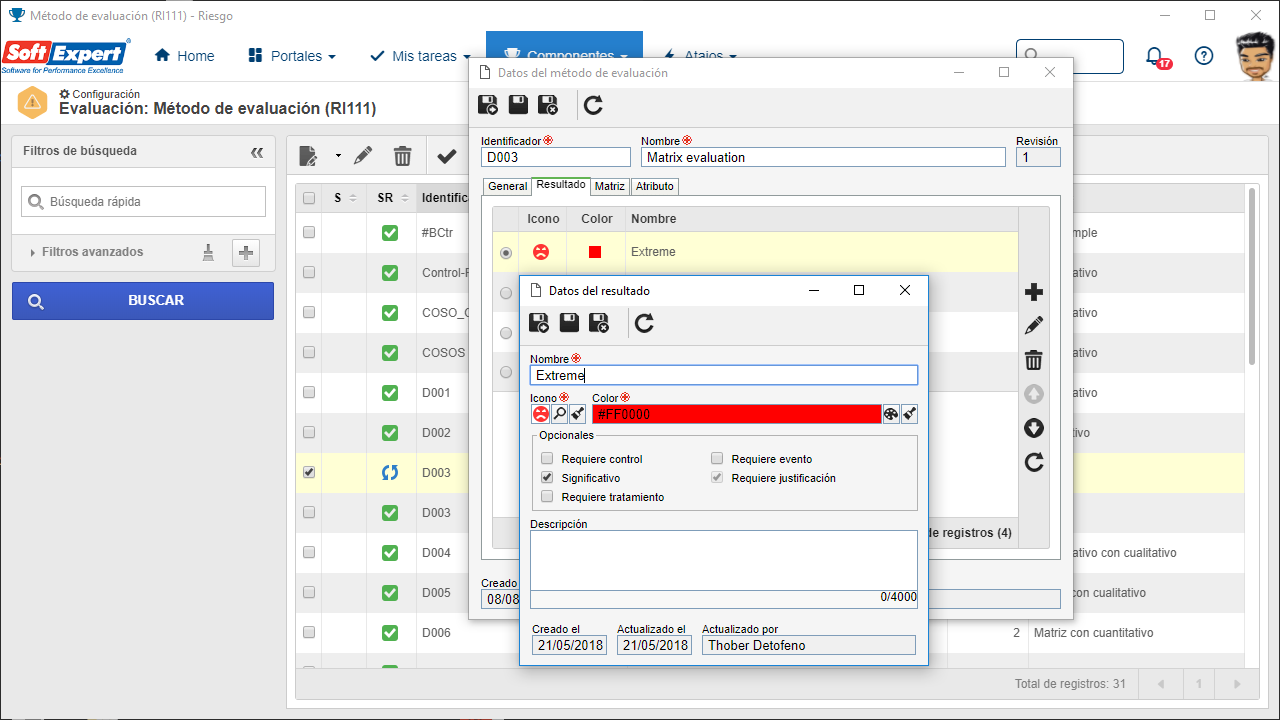Check the D005 row checkbox

point(309,592)
